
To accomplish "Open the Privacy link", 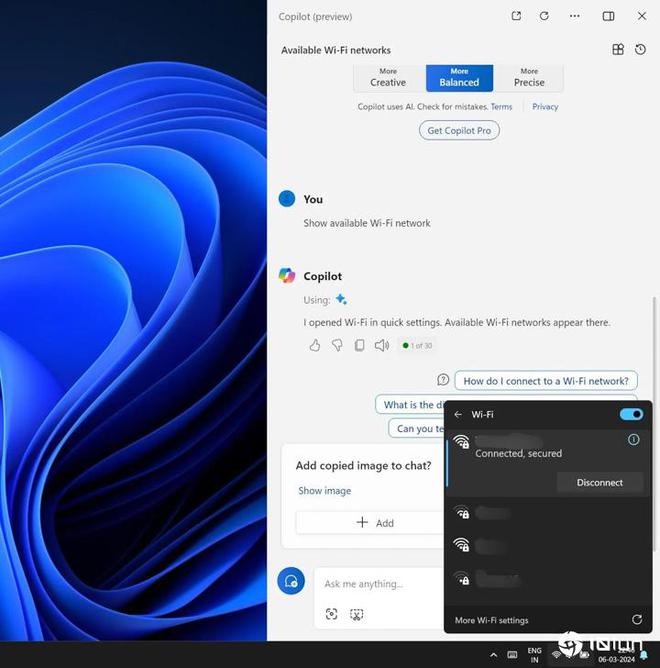I will (x=545, y=107).
